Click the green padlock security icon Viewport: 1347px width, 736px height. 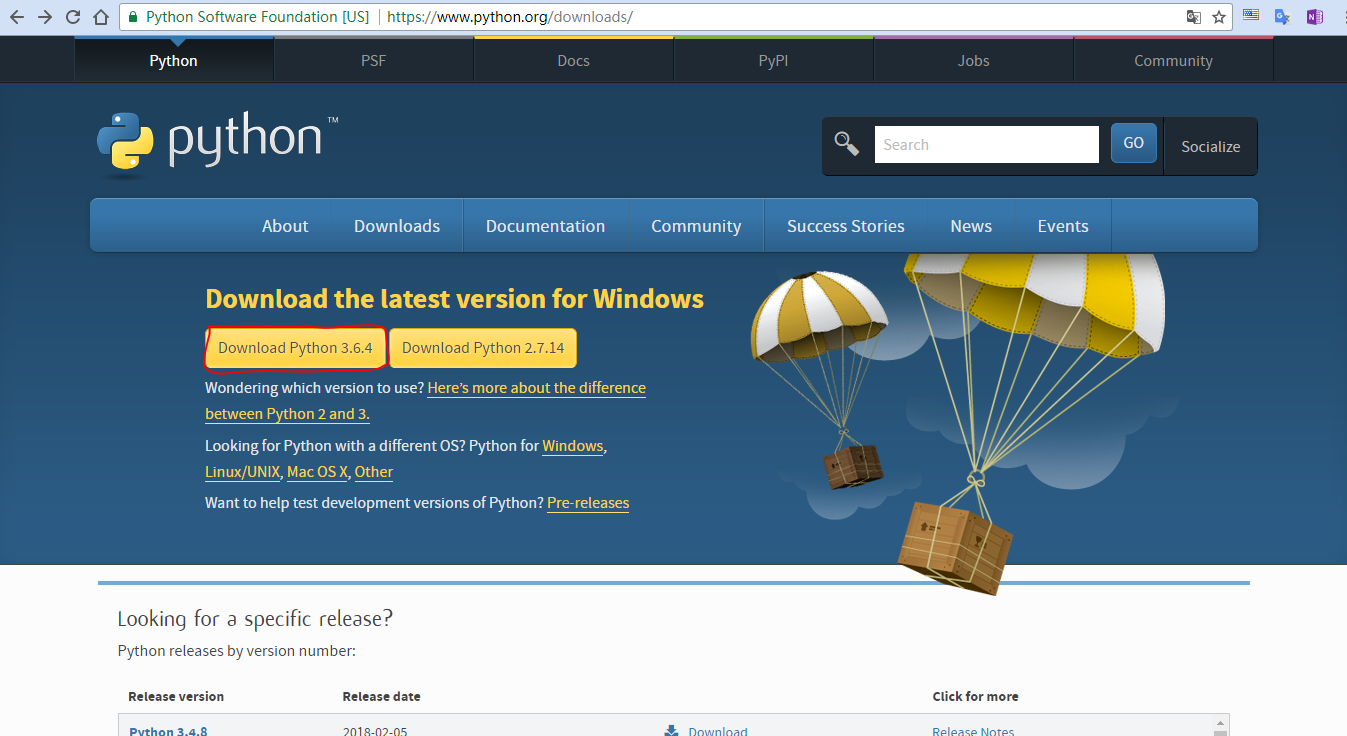133,17
